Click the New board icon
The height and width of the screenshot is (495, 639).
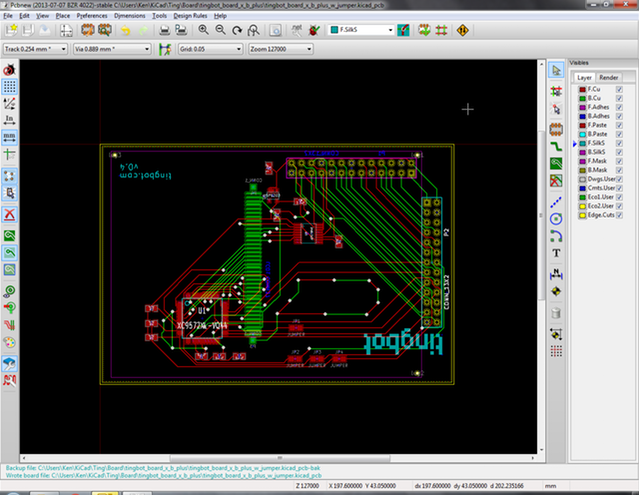(11, 30)
